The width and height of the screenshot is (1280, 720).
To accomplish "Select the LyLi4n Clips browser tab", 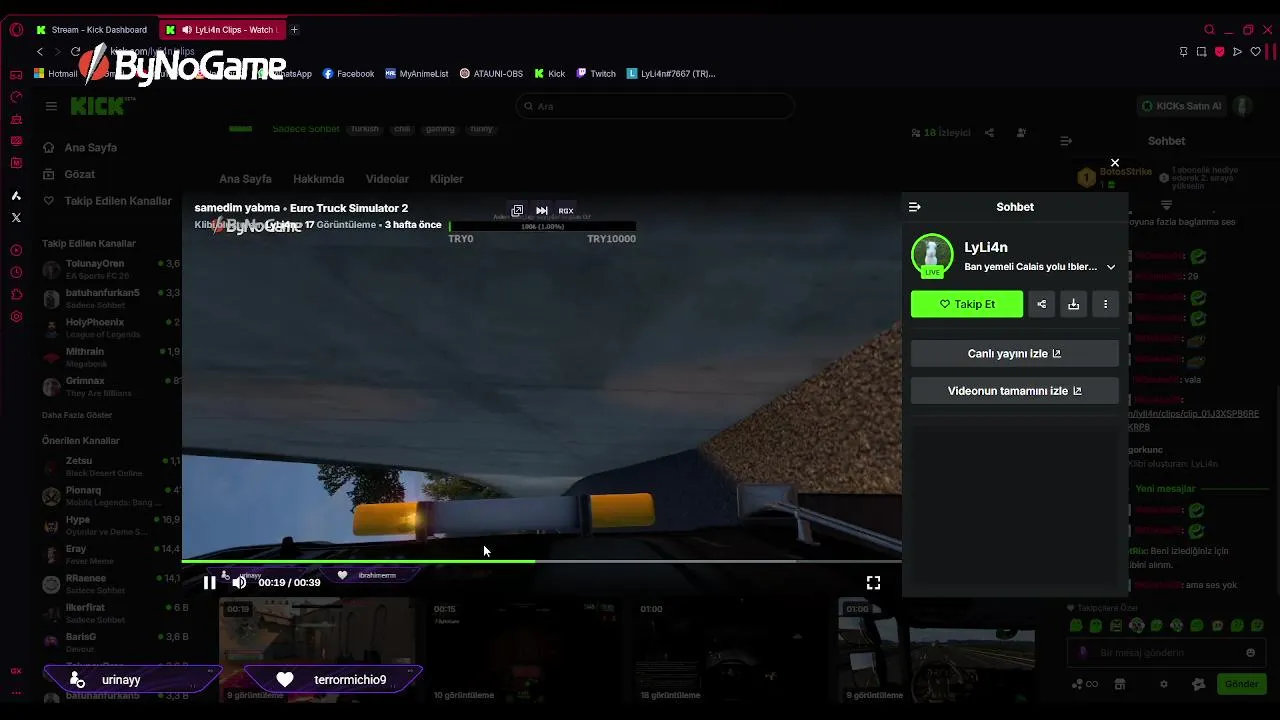I will 222,30.
